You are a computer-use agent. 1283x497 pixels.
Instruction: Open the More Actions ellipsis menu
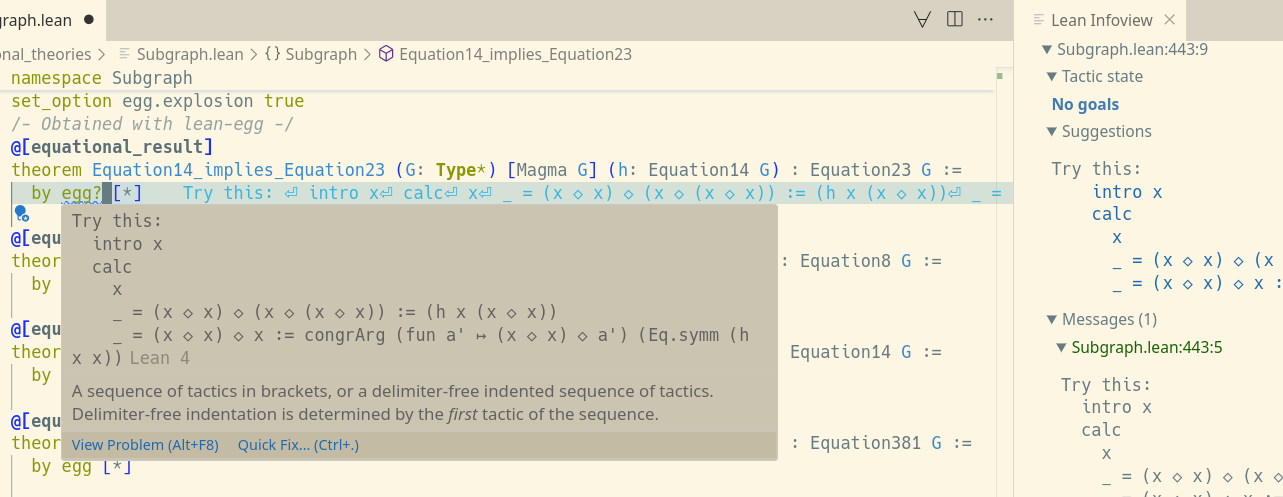pos(985,19)
